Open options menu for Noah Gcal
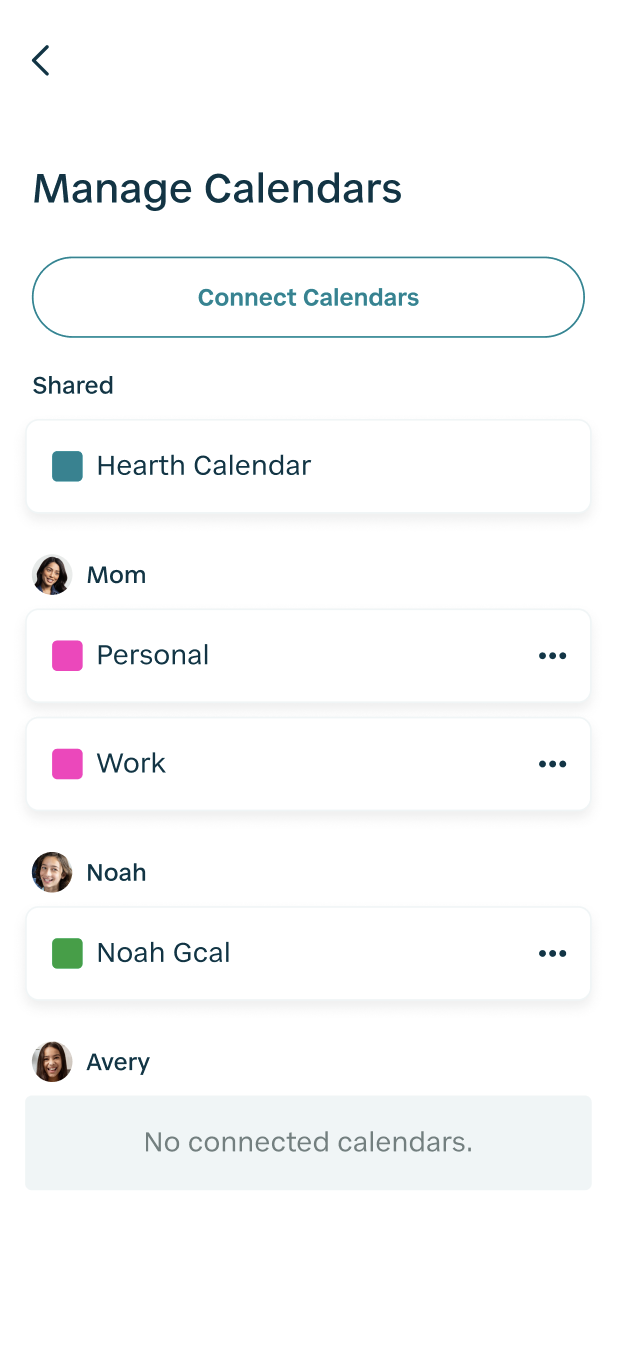618x1350 pixels. [552, 954]
